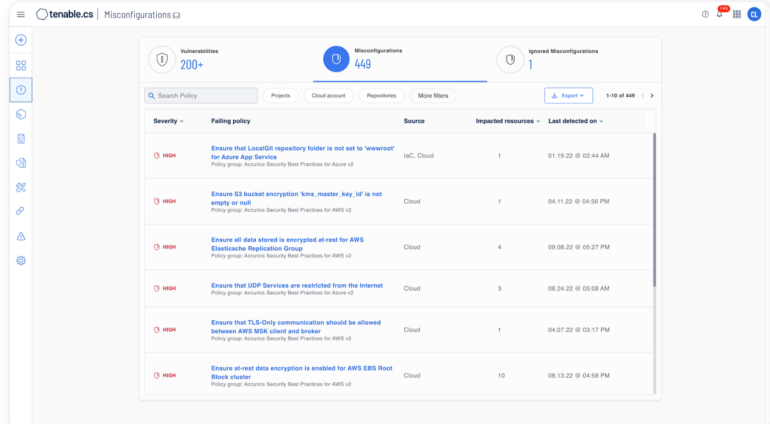Click the More filters button
The height and width of the screenshot is (424, 770).
(433, 96)
